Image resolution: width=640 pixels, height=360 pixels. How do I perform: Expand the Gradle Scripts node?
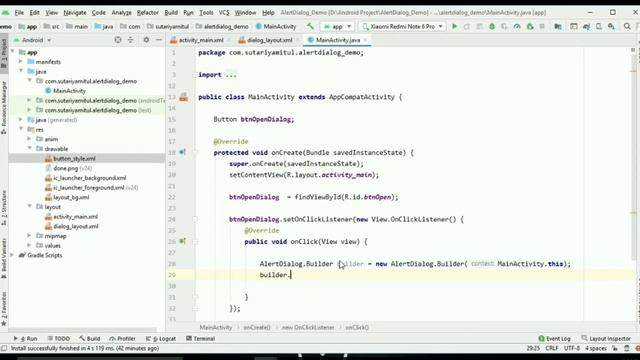(12, 255)
